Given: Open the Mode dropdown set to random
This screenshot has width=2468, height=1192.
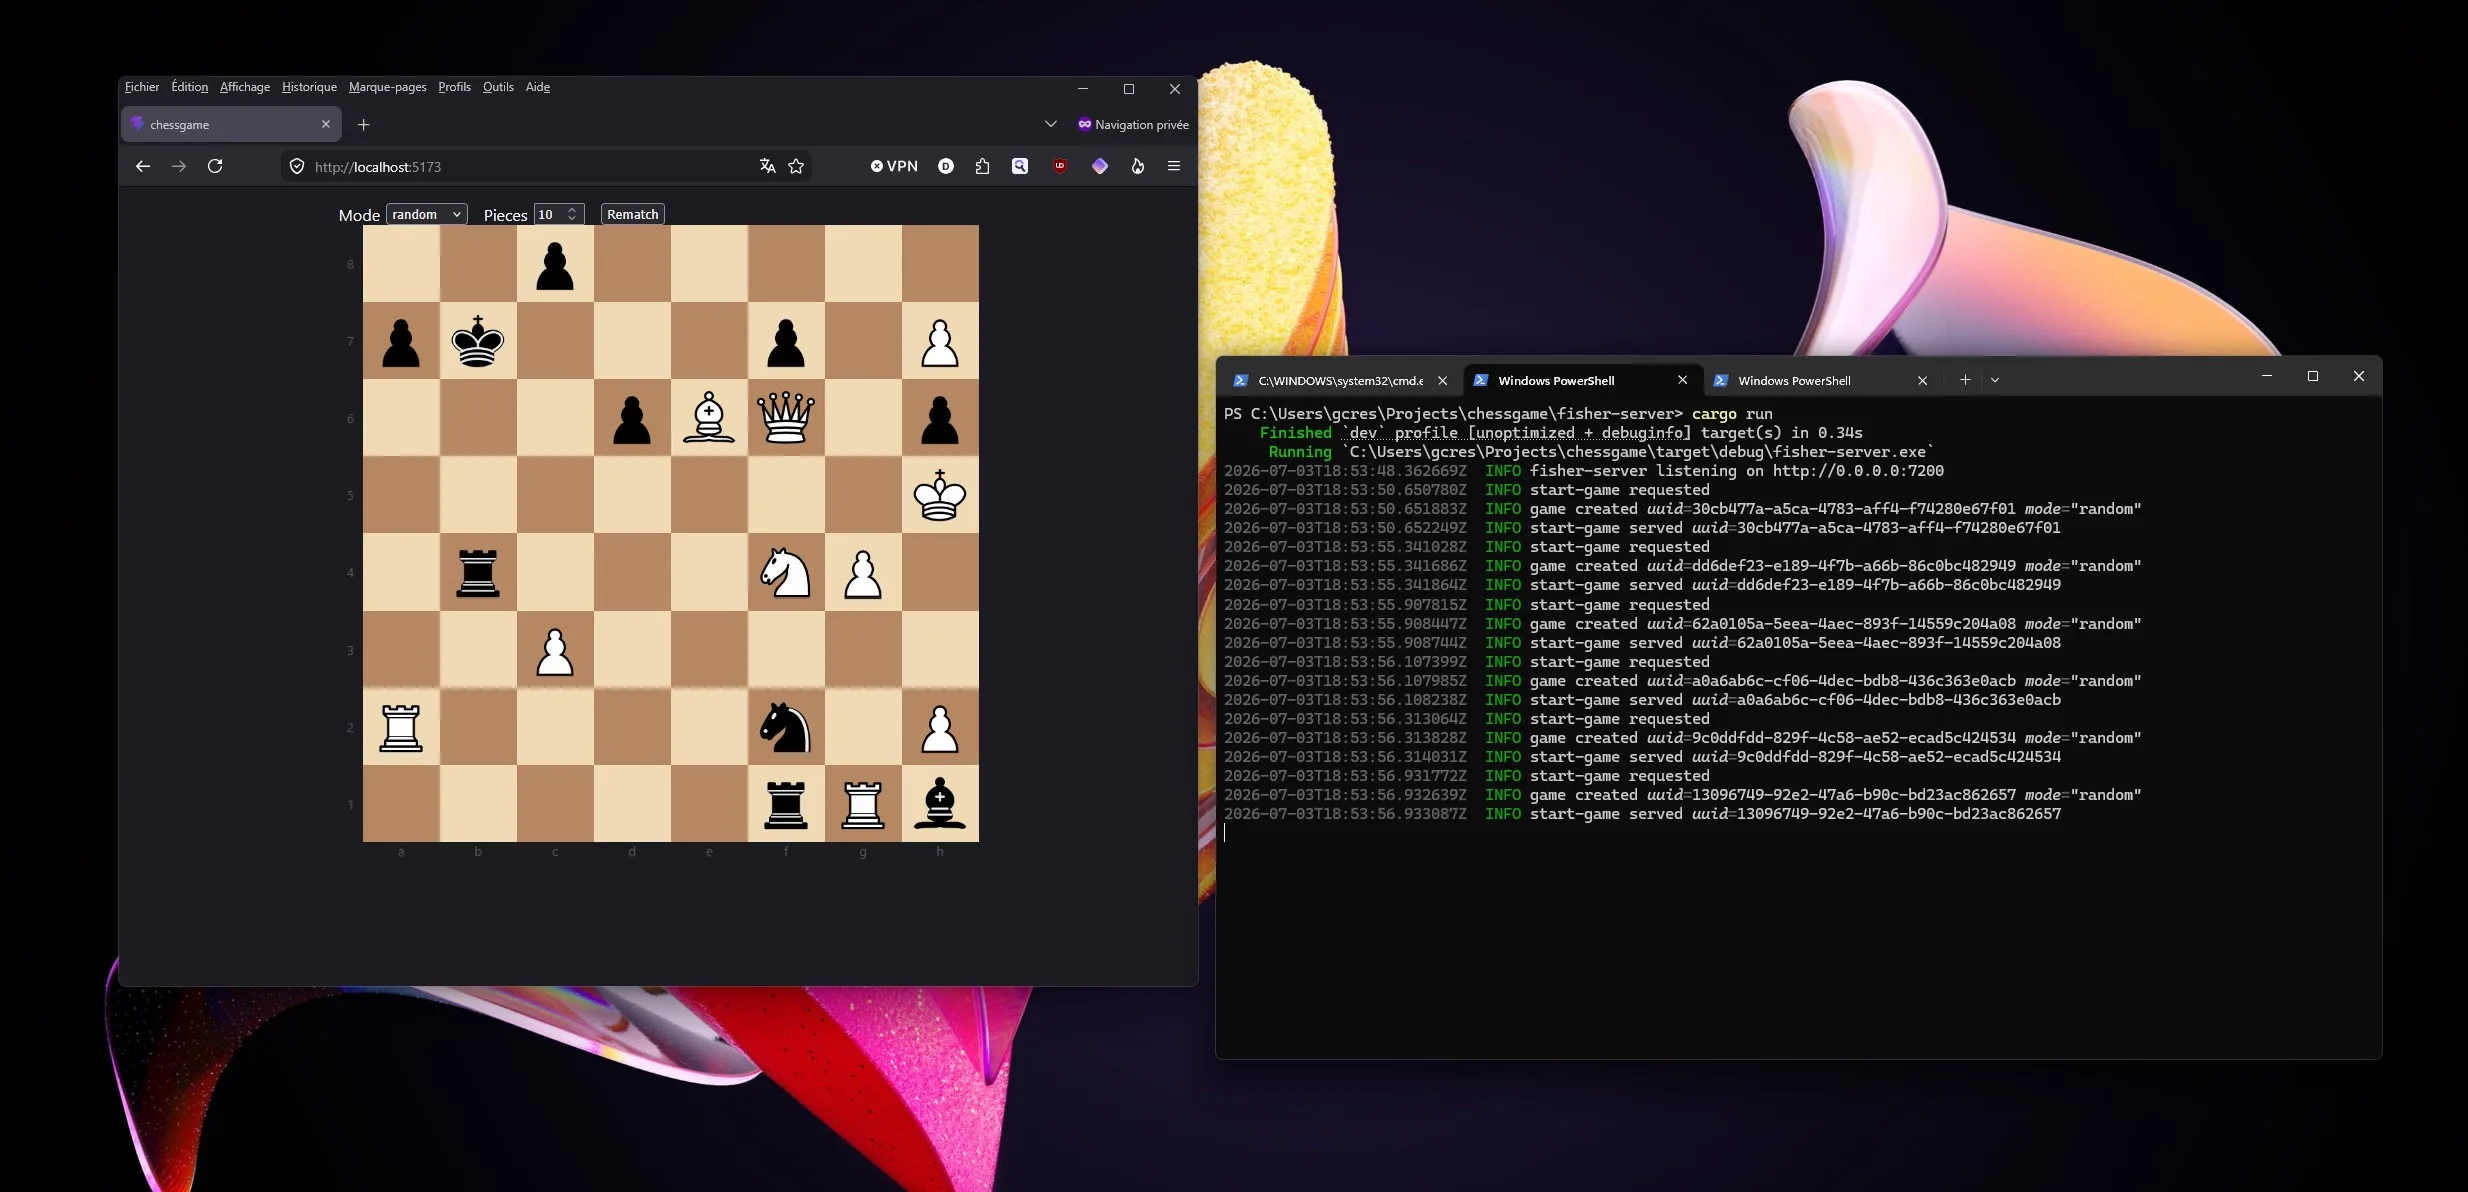Looking at the screenshot, I should click(427, 214).
